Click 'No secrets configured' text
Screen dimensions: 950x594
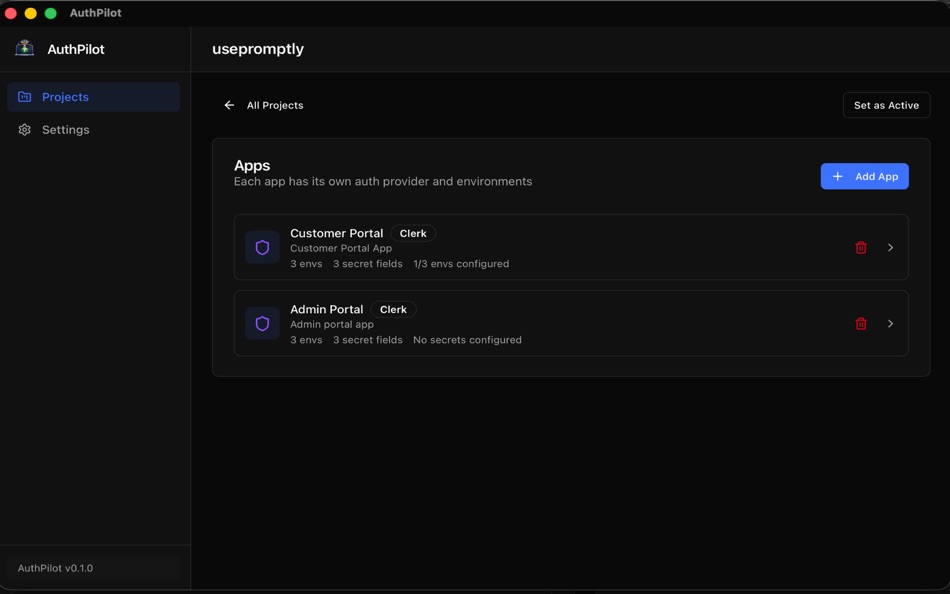point(467,340)
